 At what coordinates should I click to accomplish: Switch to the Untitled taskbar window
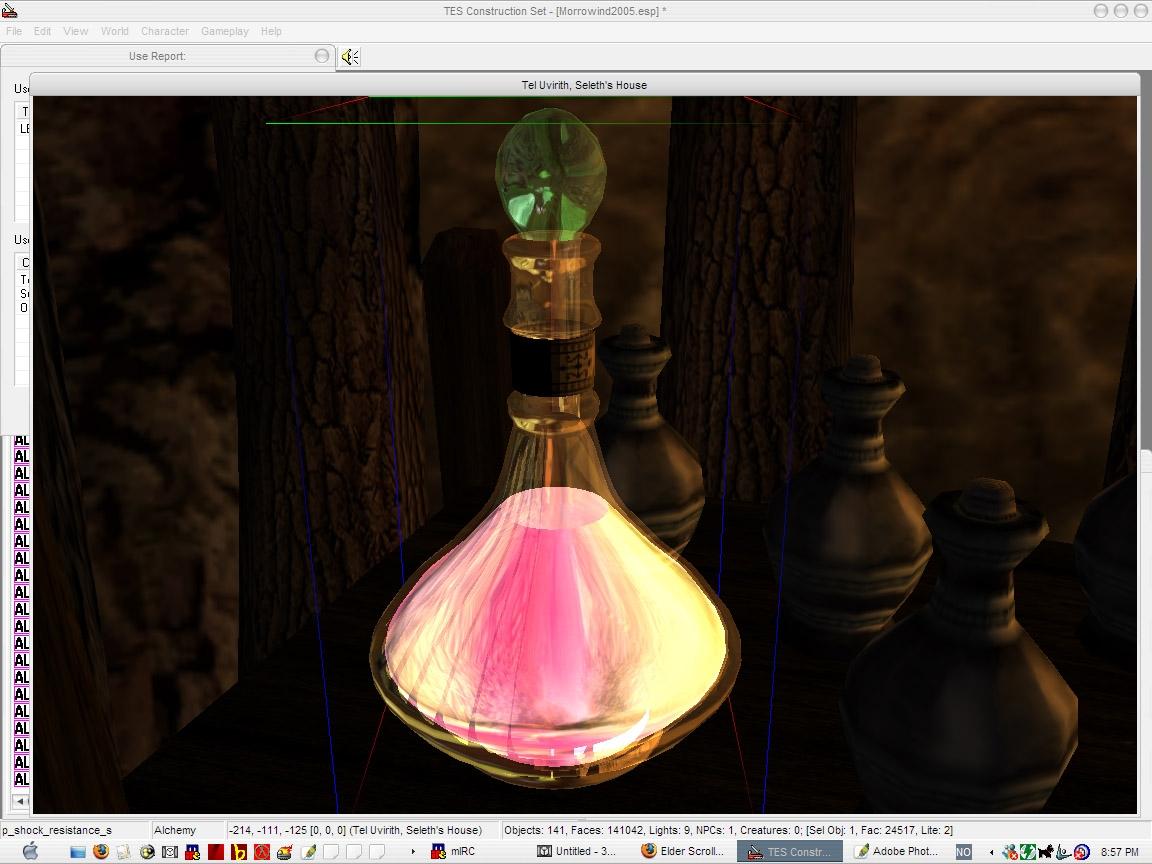coord(577,852)
